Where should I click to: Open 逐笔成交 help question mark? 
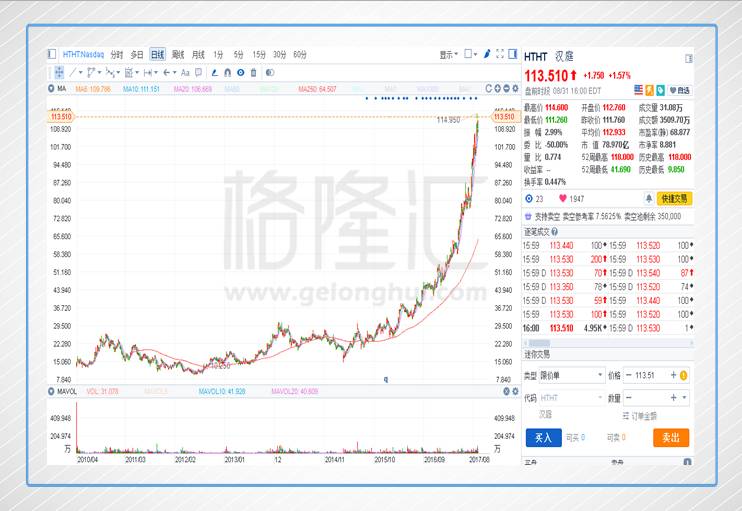pos(554,232)
